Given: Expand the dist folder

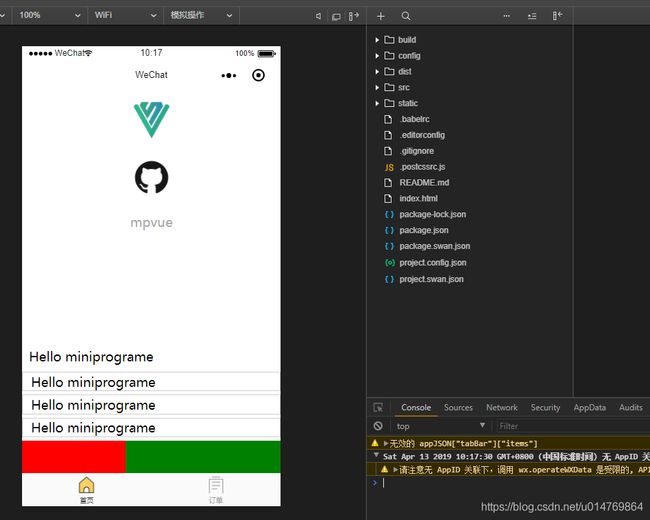Looking at the screenshot, I should 377,72.
